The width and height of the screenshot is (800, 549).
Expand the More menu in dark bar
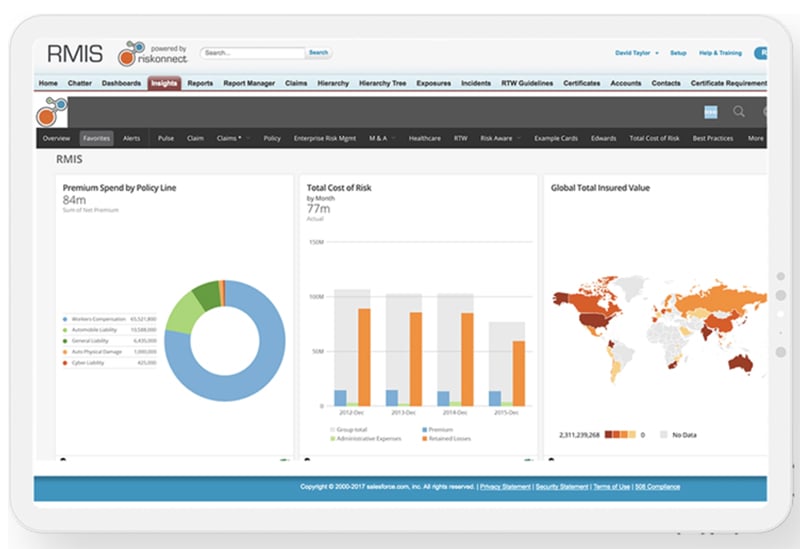point(756,138)
